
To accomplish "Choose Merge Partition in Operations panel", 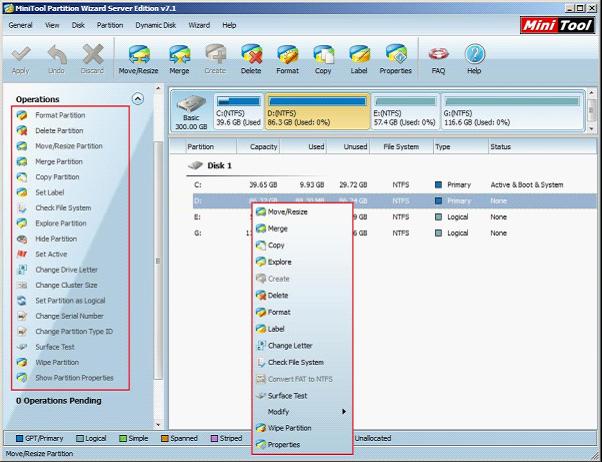I will point(59,162).
